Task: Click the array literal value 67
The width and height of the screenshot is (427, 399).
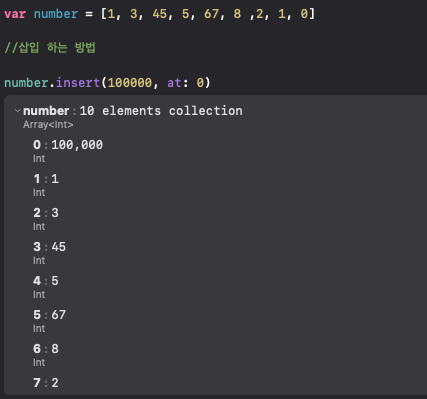Action: 211,14
